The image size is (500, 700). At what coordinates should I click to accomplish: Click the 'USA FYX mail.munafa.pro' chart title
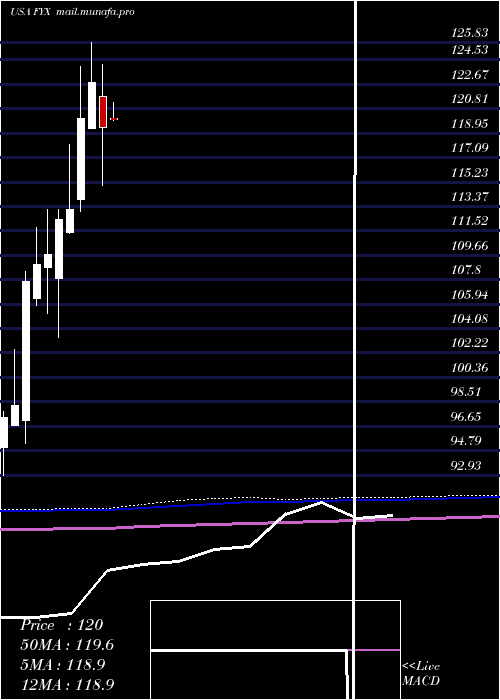click(x=72, y=12)
